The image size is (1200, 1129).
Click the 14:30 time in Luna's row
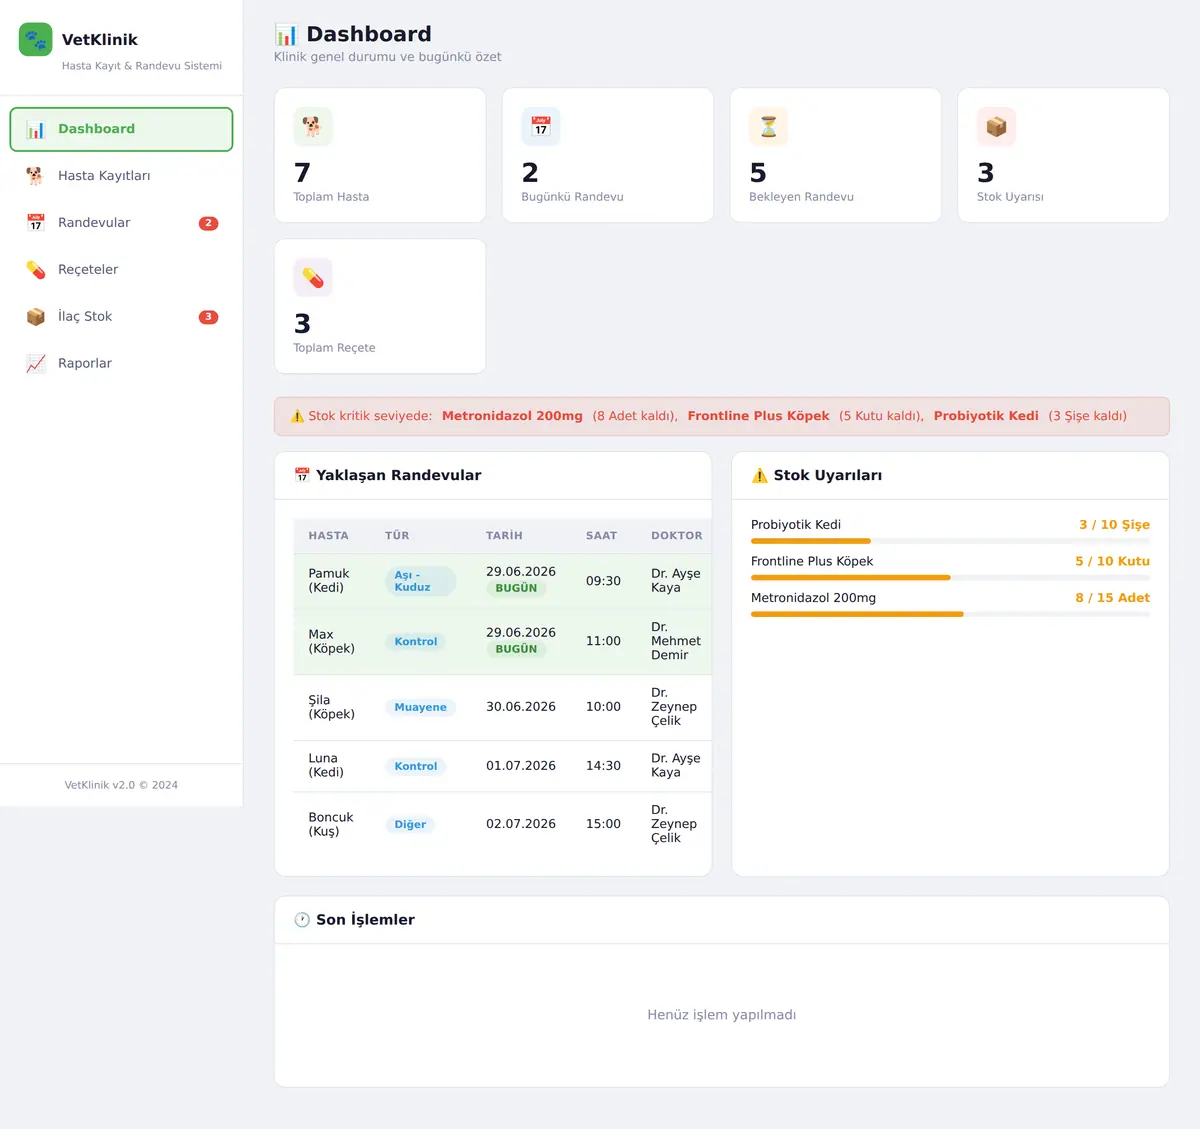[x=603, y=766]
